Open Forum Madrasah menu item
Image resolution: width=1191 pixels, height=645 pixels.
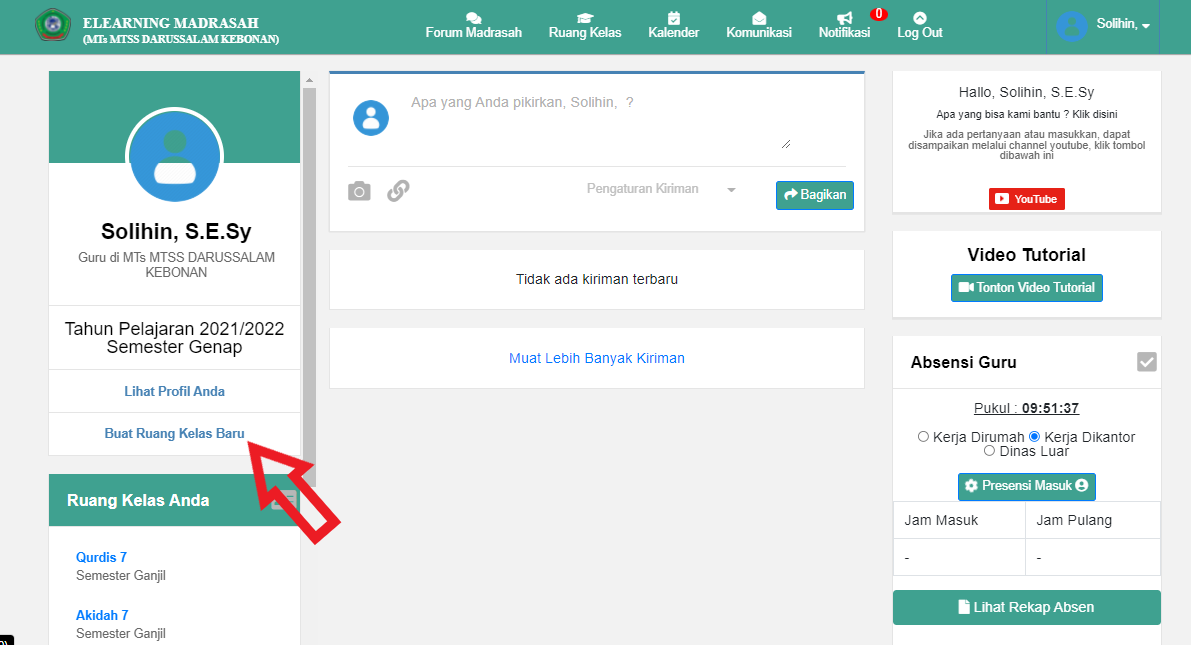474,25
